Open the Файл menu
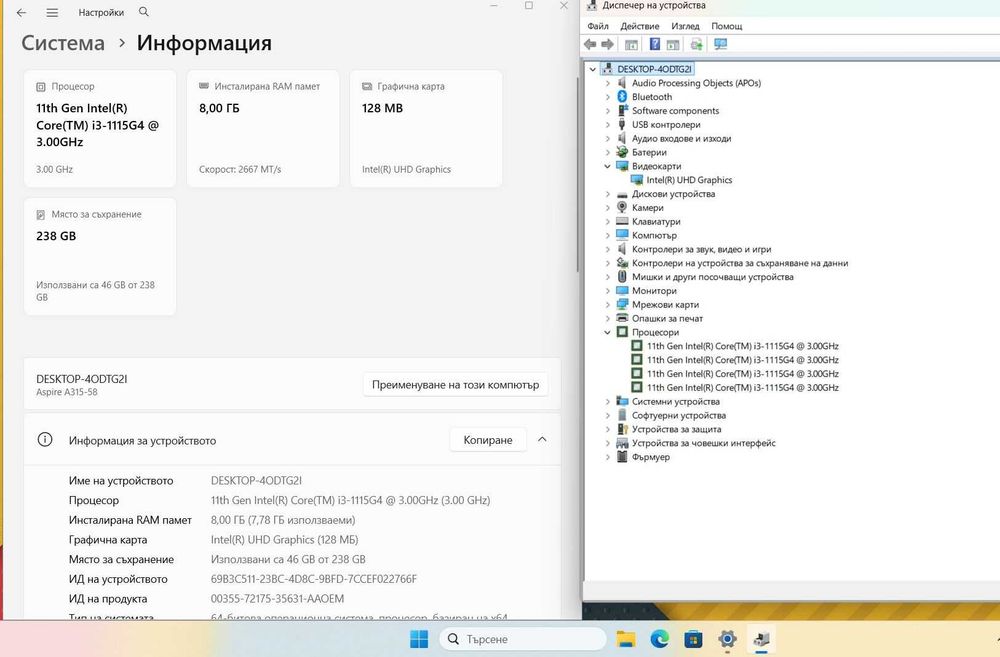 598,26
